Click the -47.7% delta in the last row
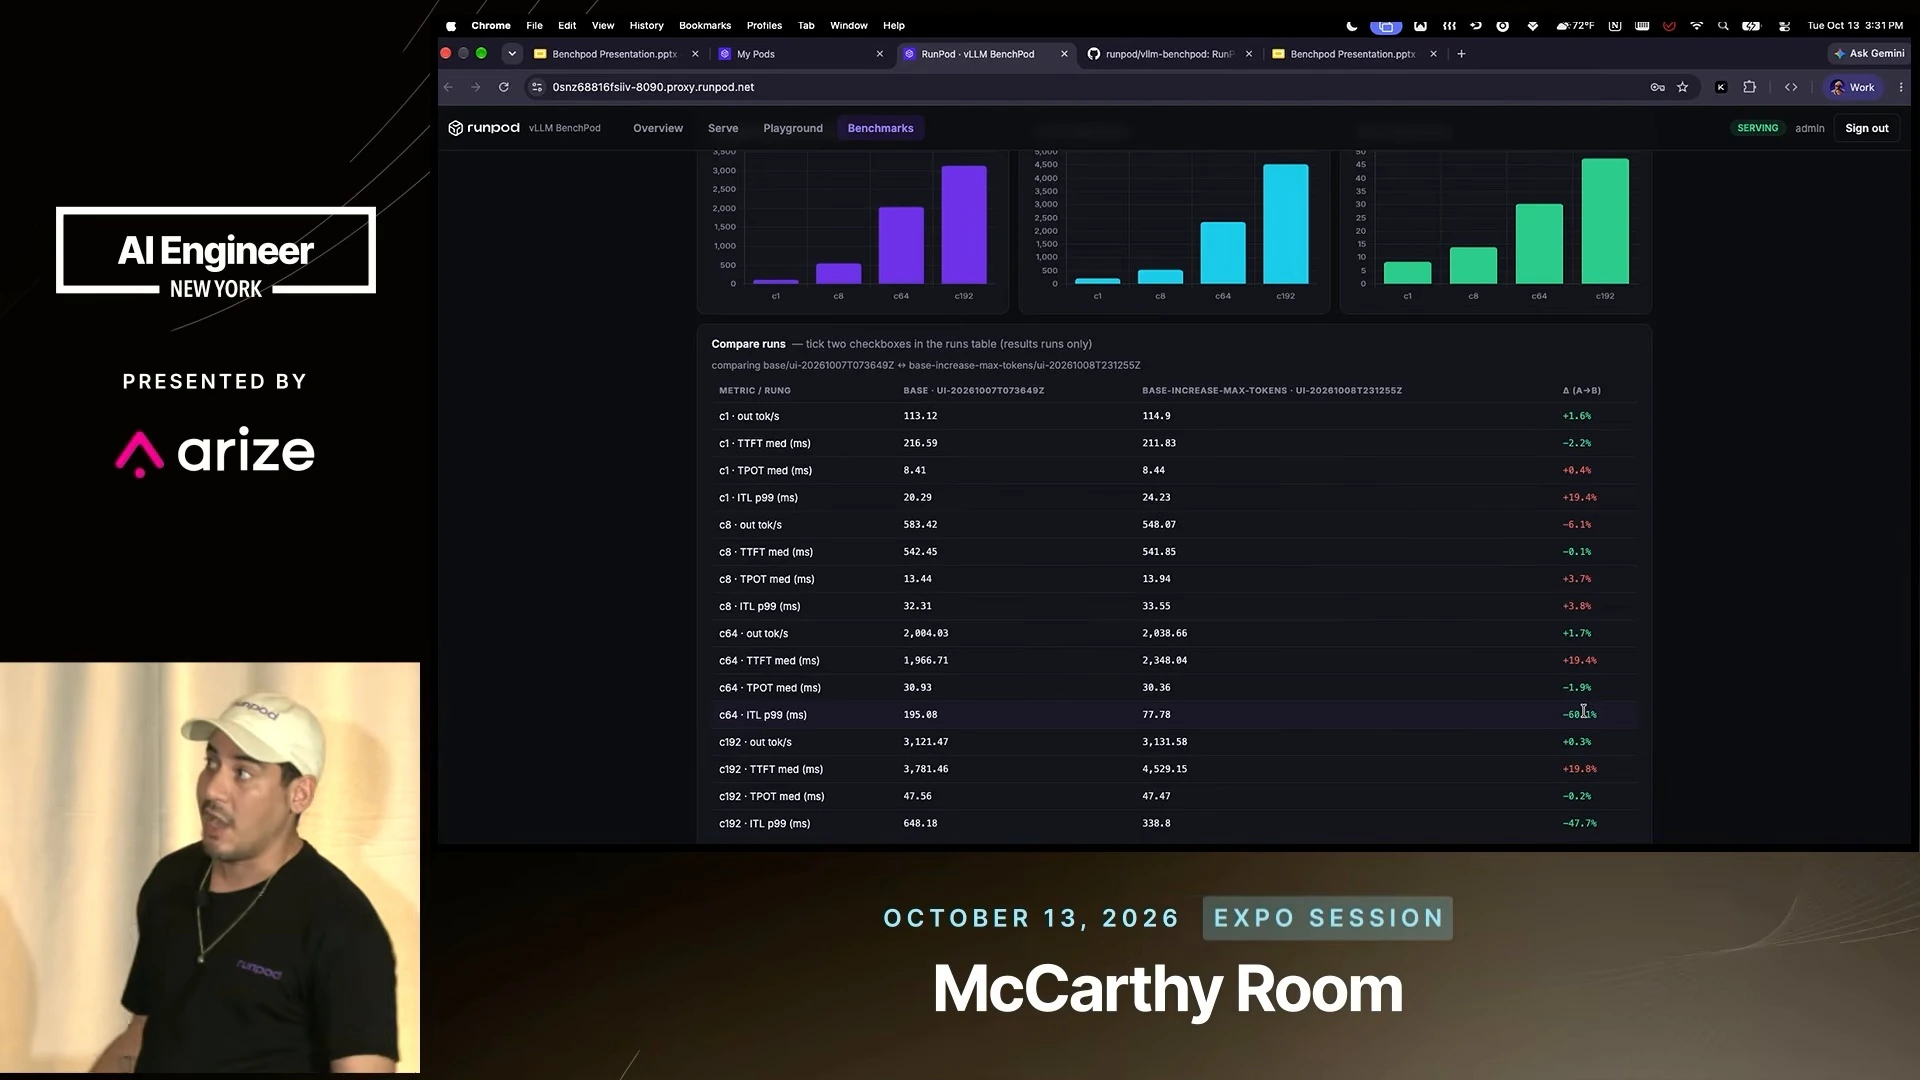1920x1080 pixels. pos(1580,824)
